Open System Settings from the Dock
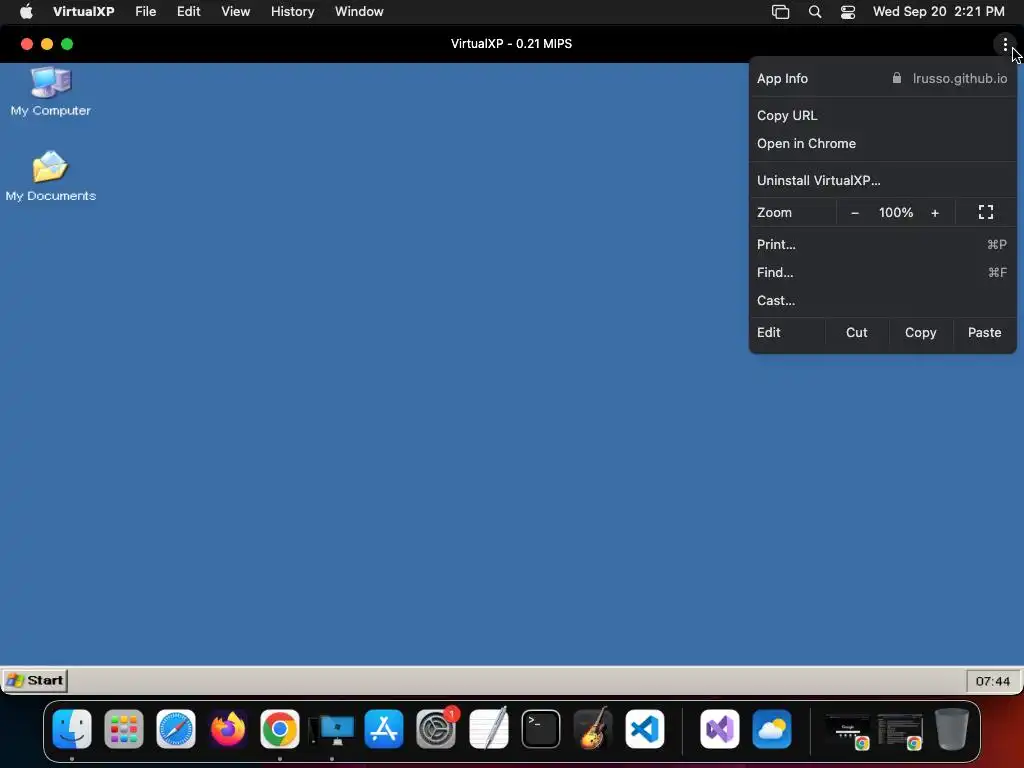 coord(436,729)
